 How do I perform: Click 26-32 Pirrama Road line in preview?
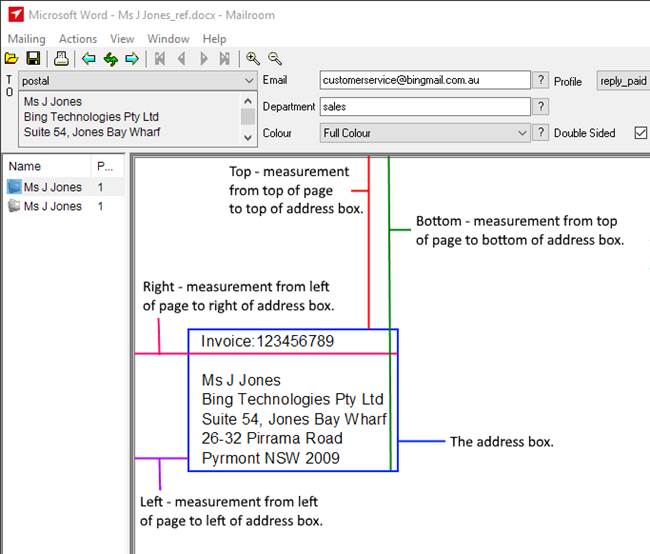click(272, 438)
